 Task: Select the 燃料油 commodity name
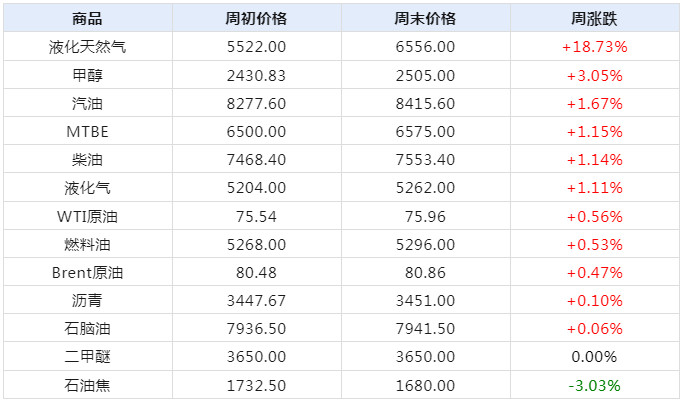coord(87,244)
